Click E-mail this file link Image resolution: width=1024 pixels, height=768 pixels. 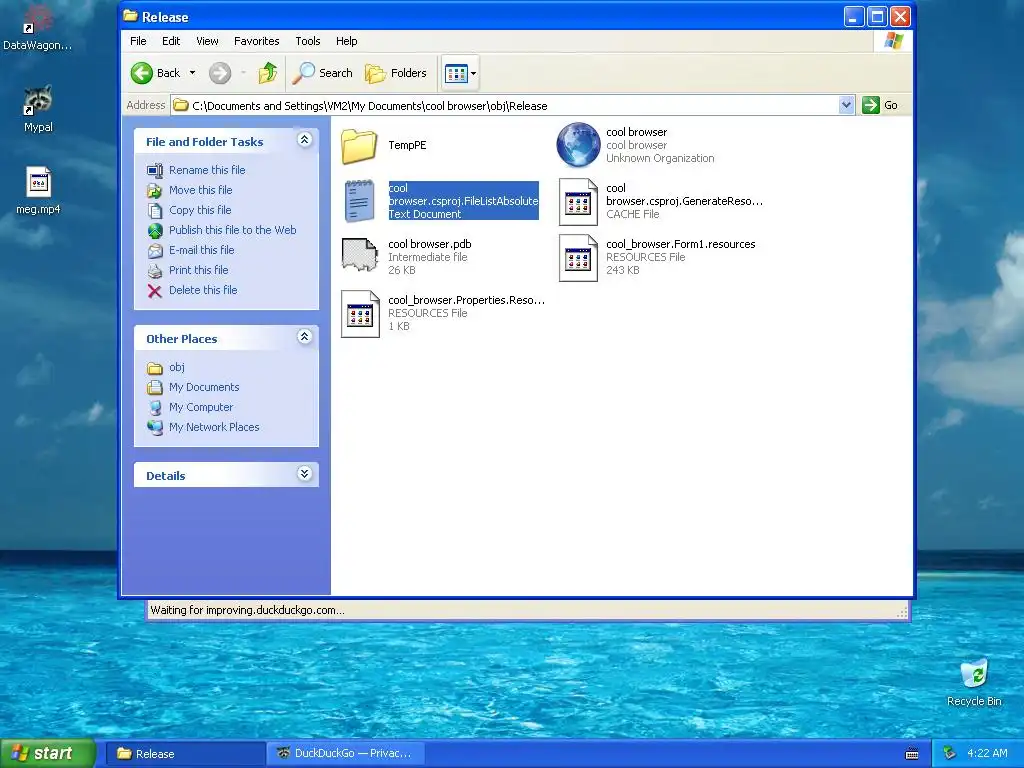point(201,250)
